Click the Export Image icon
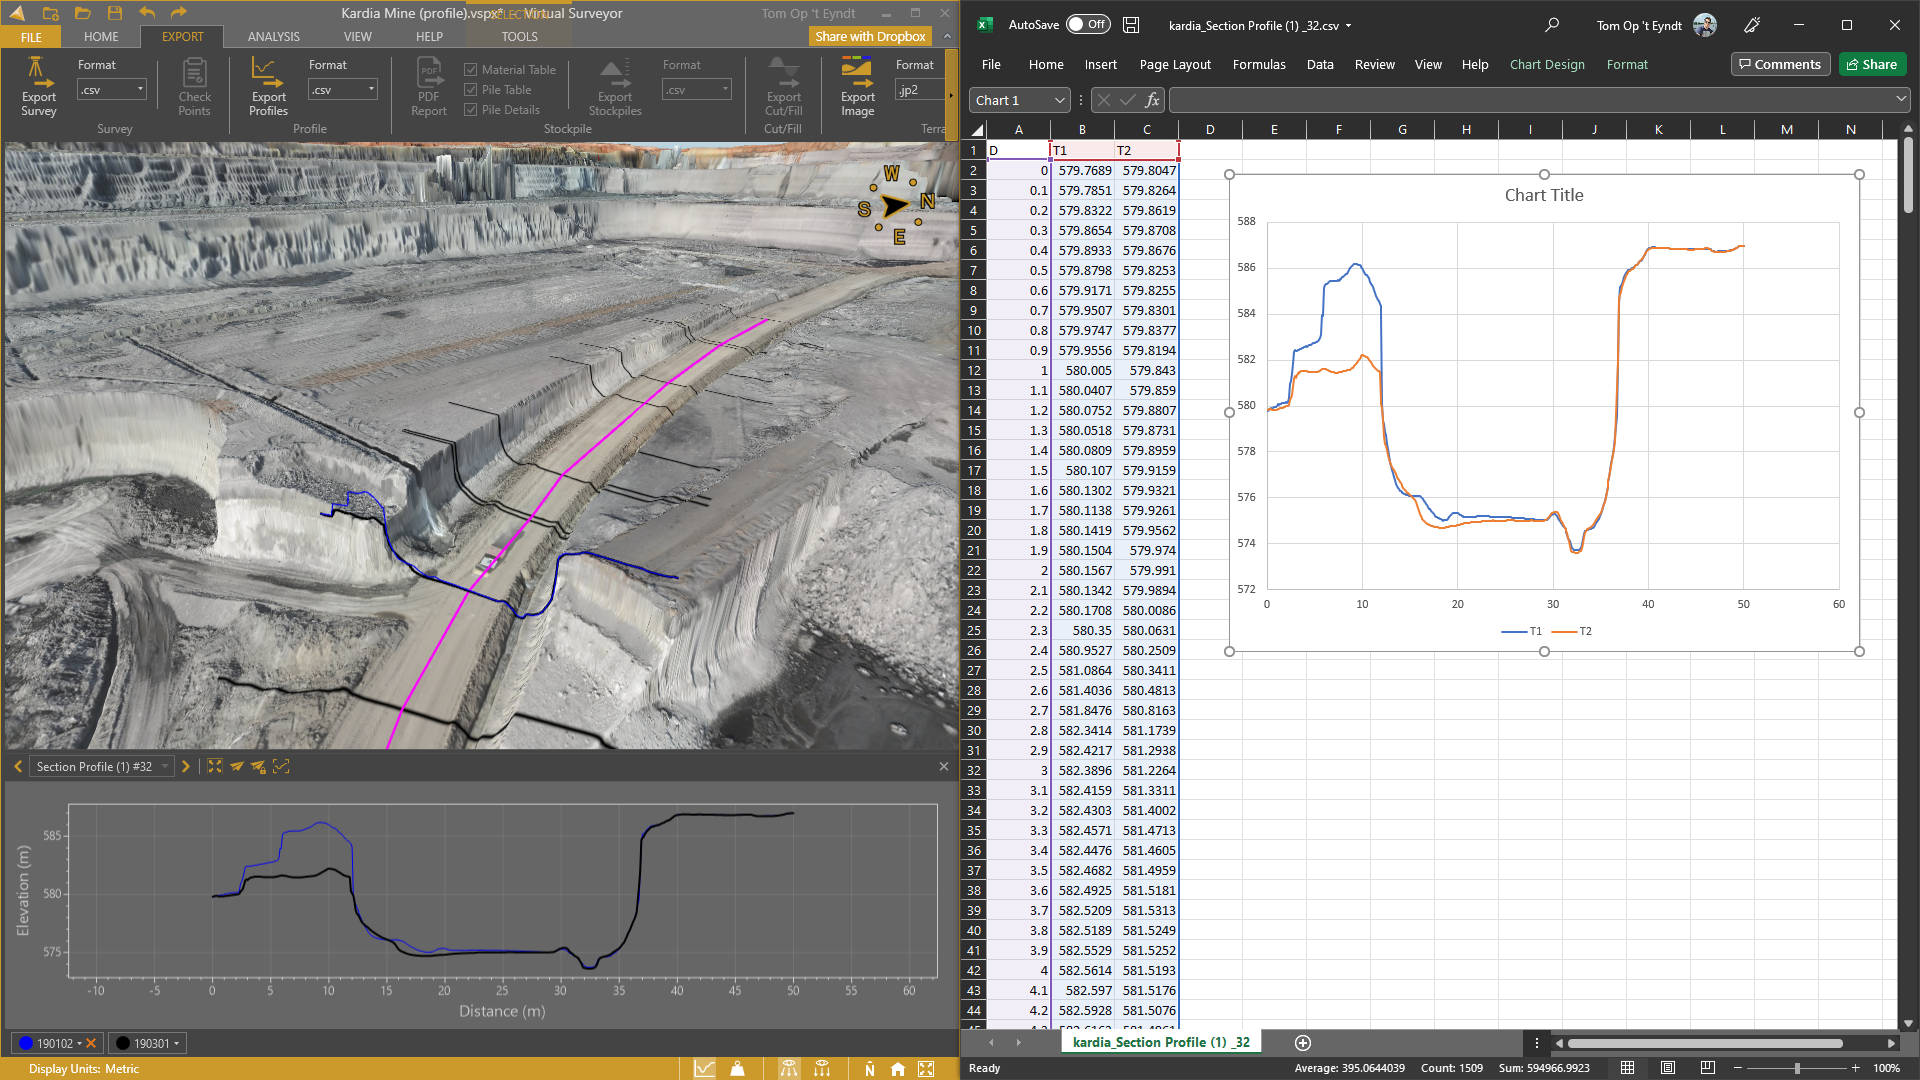Screen dimensions: 1920x1080 (x=857, y=85)
